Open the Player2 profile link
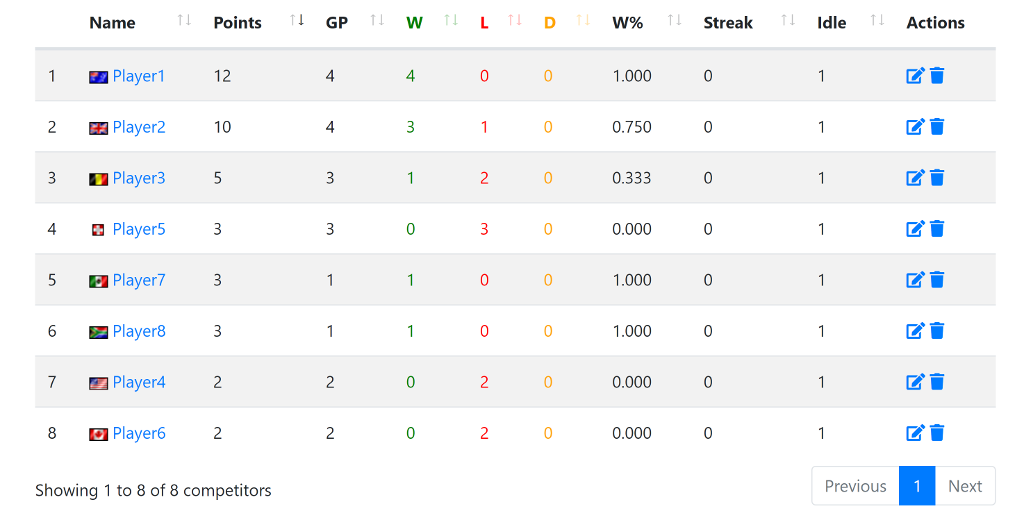The height and width of the screenshot is (511, 1024). click(139, 127)
